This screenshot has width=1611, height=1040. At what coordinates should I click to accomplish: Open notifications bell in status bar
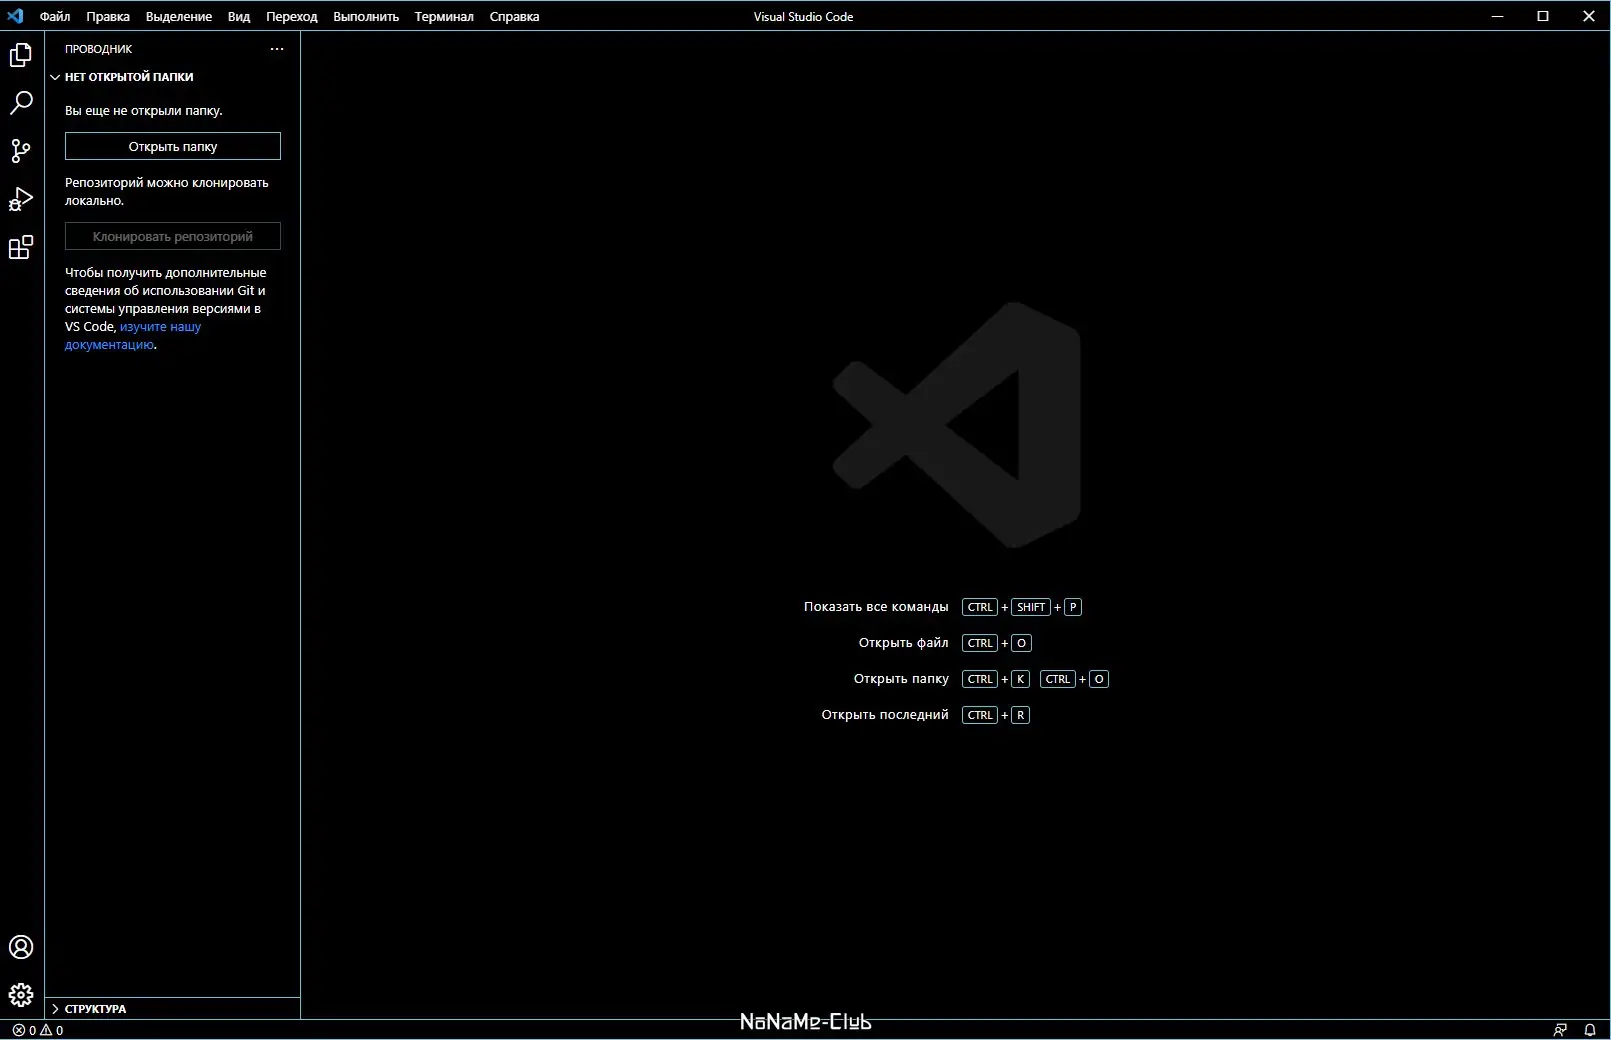(1590, 1030)
